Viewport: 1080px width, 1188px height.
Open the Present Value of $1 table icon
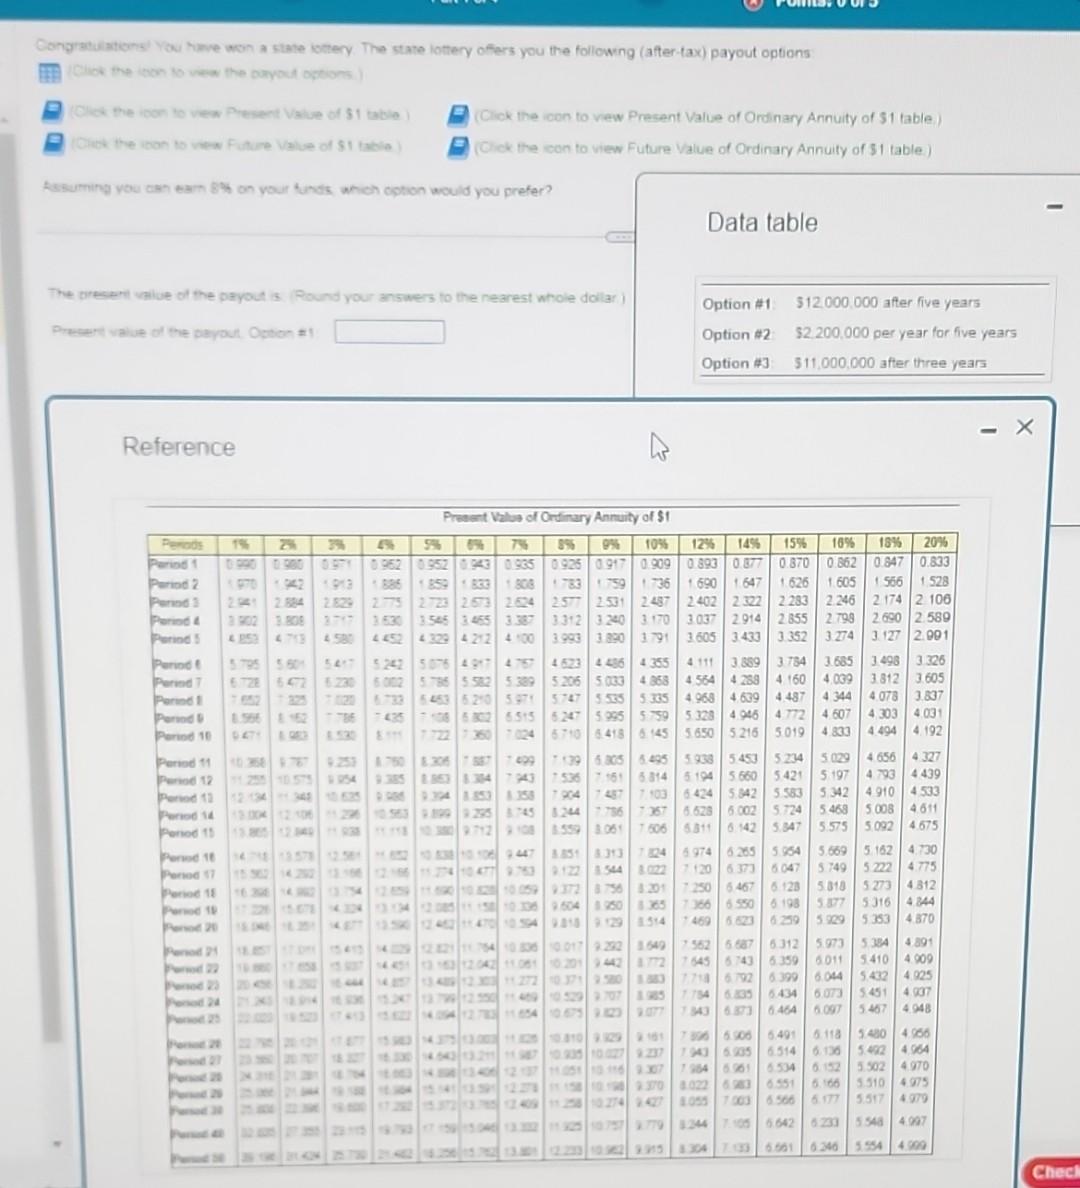tap(52, 112)
